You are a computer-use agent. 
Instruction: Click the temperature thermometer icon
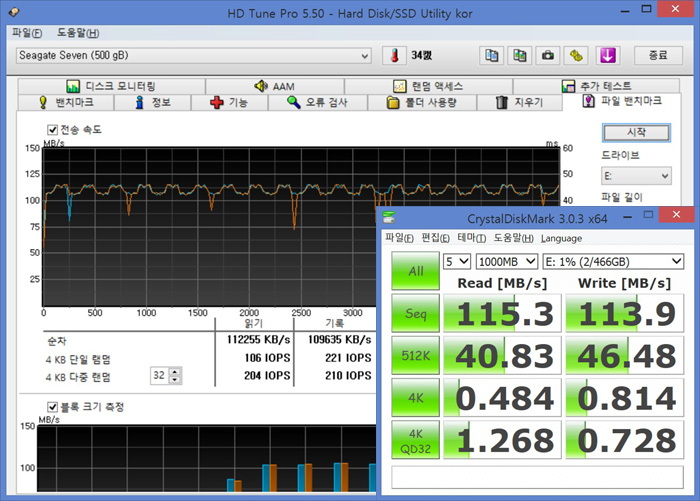(x=394, y=56)
